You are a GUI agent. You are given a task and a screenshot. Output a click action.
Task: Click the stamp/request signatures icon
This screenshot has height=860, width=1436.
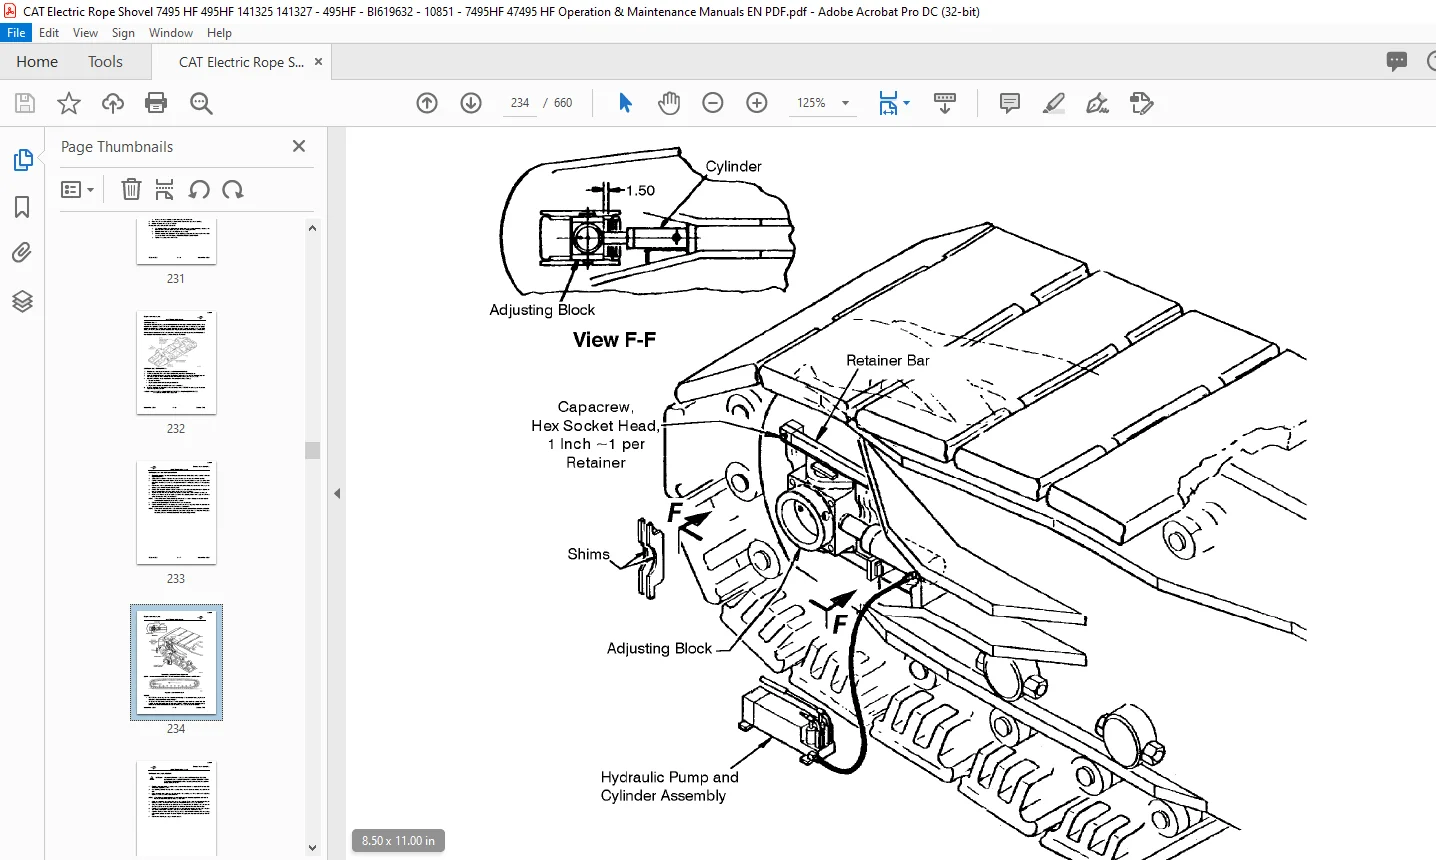pyautogui.click(x=1141, y=103)
